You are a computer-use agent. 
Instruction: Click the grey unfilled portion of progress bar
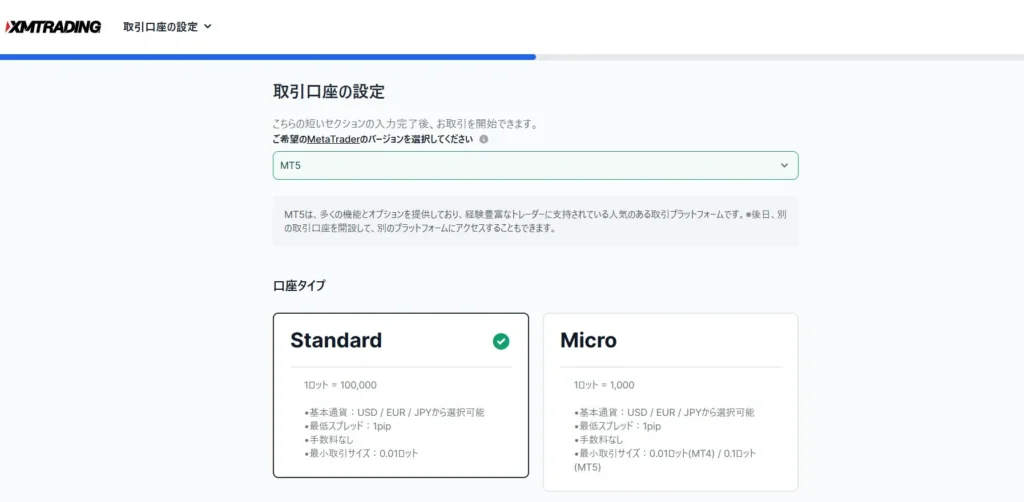point(780,57)
